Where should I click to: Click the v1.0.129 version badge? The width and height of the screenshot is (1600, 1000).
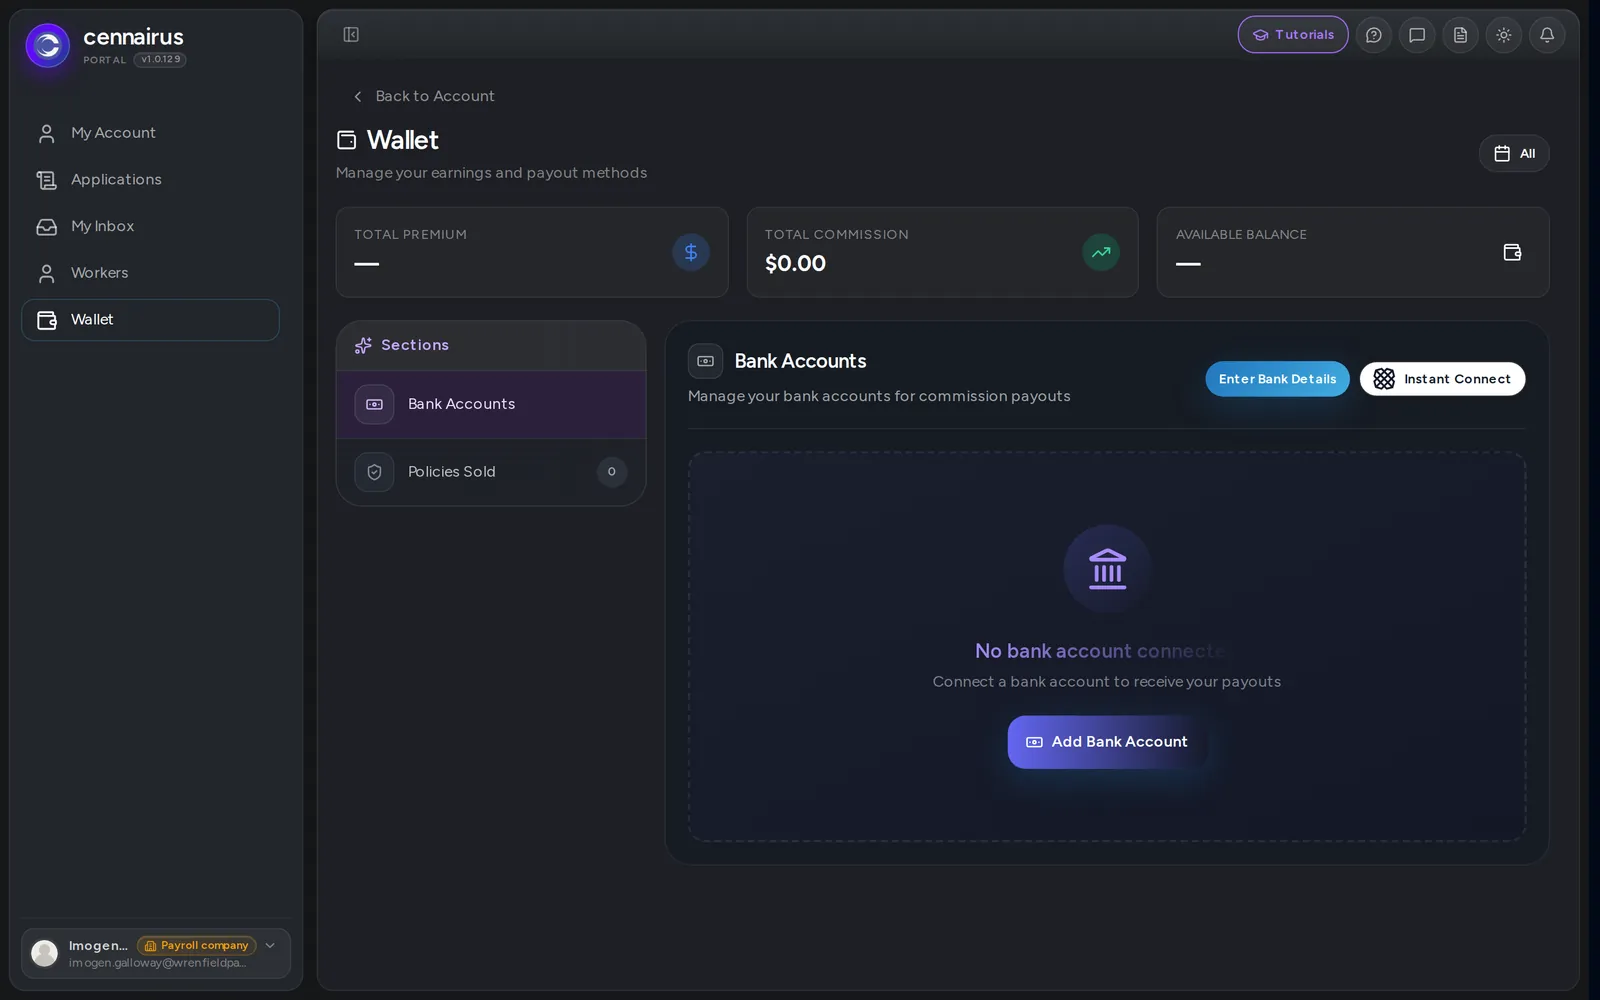pyautogui.click(x=160, y=60)
